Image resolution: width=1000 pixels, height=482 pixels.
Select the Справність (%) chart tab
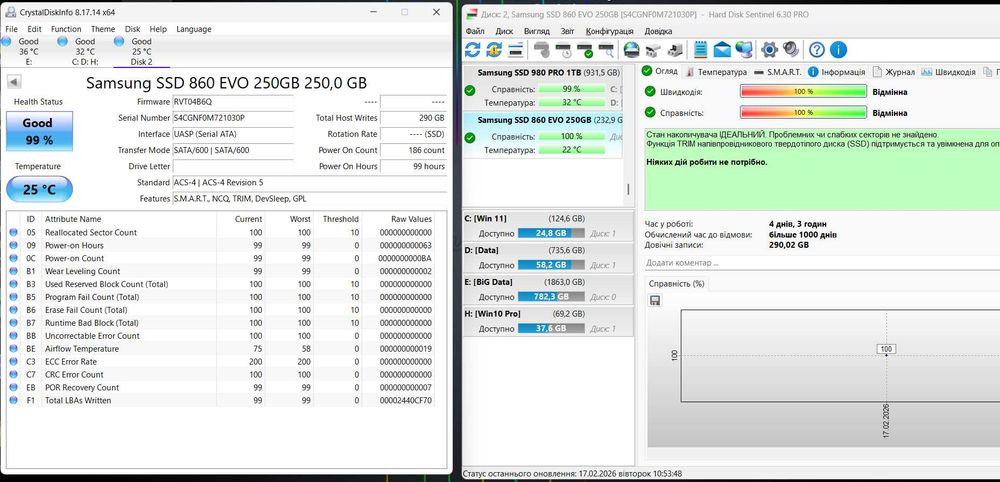coord(676,284)
